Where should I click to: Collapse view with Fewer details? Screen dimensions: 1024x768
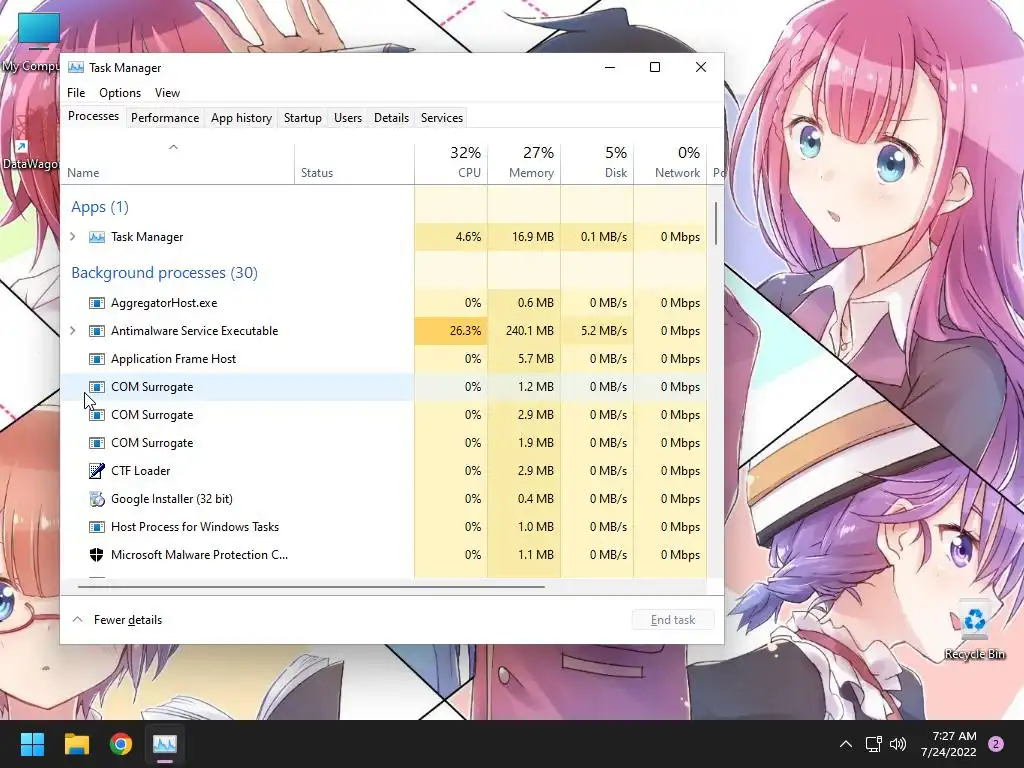[117, 620]
